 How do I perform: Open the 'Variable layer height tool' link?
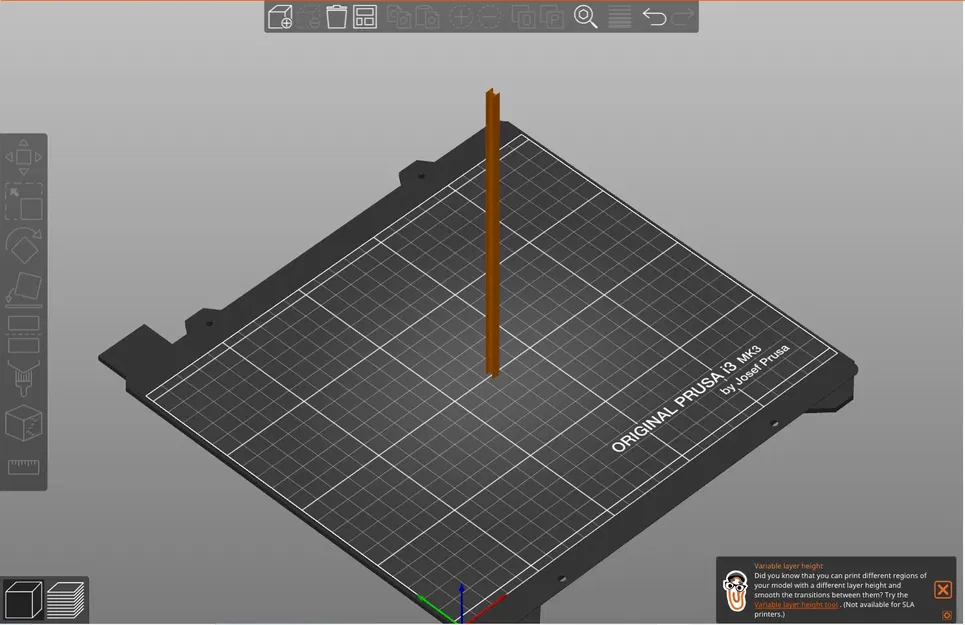796,605
